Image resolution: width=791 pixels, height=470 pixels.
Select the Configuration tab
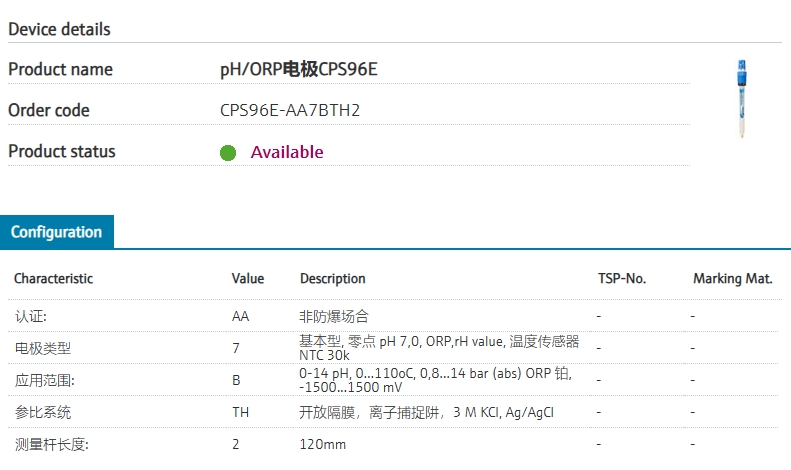tap(56, 232)
